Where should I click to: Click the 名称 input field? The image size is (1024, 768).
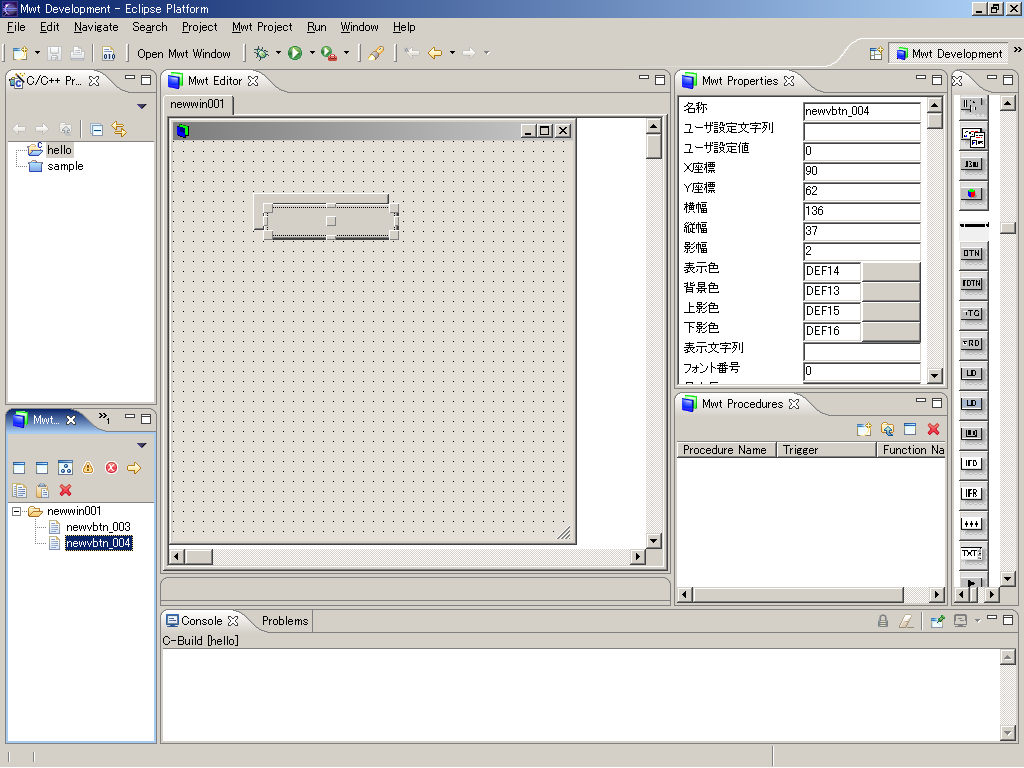click(x=861, y=111)
